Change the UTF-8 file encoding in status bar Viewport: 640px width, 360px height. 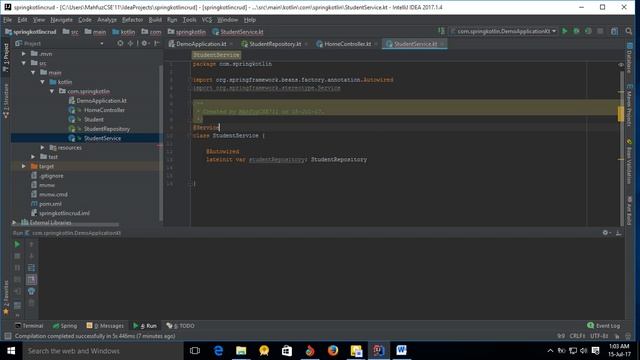(599, 336)
